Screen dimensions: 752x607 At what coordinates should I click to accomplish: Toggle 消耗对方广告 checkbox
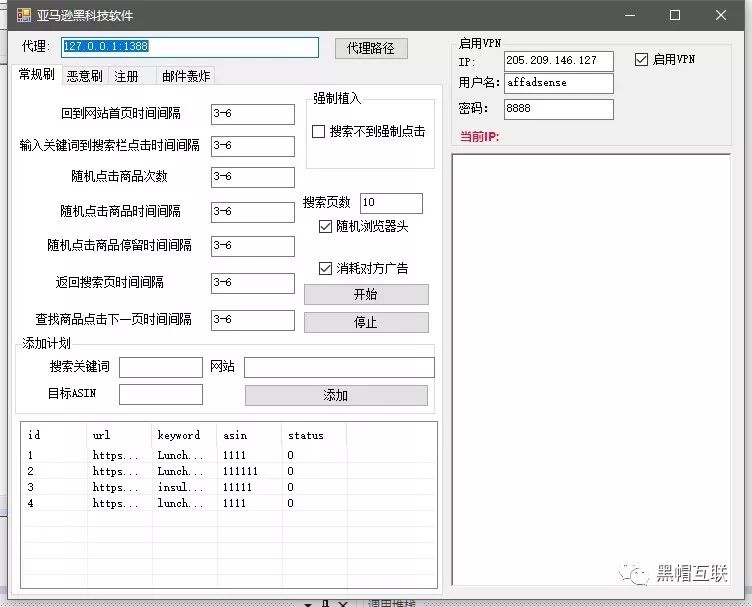[325, 268]
